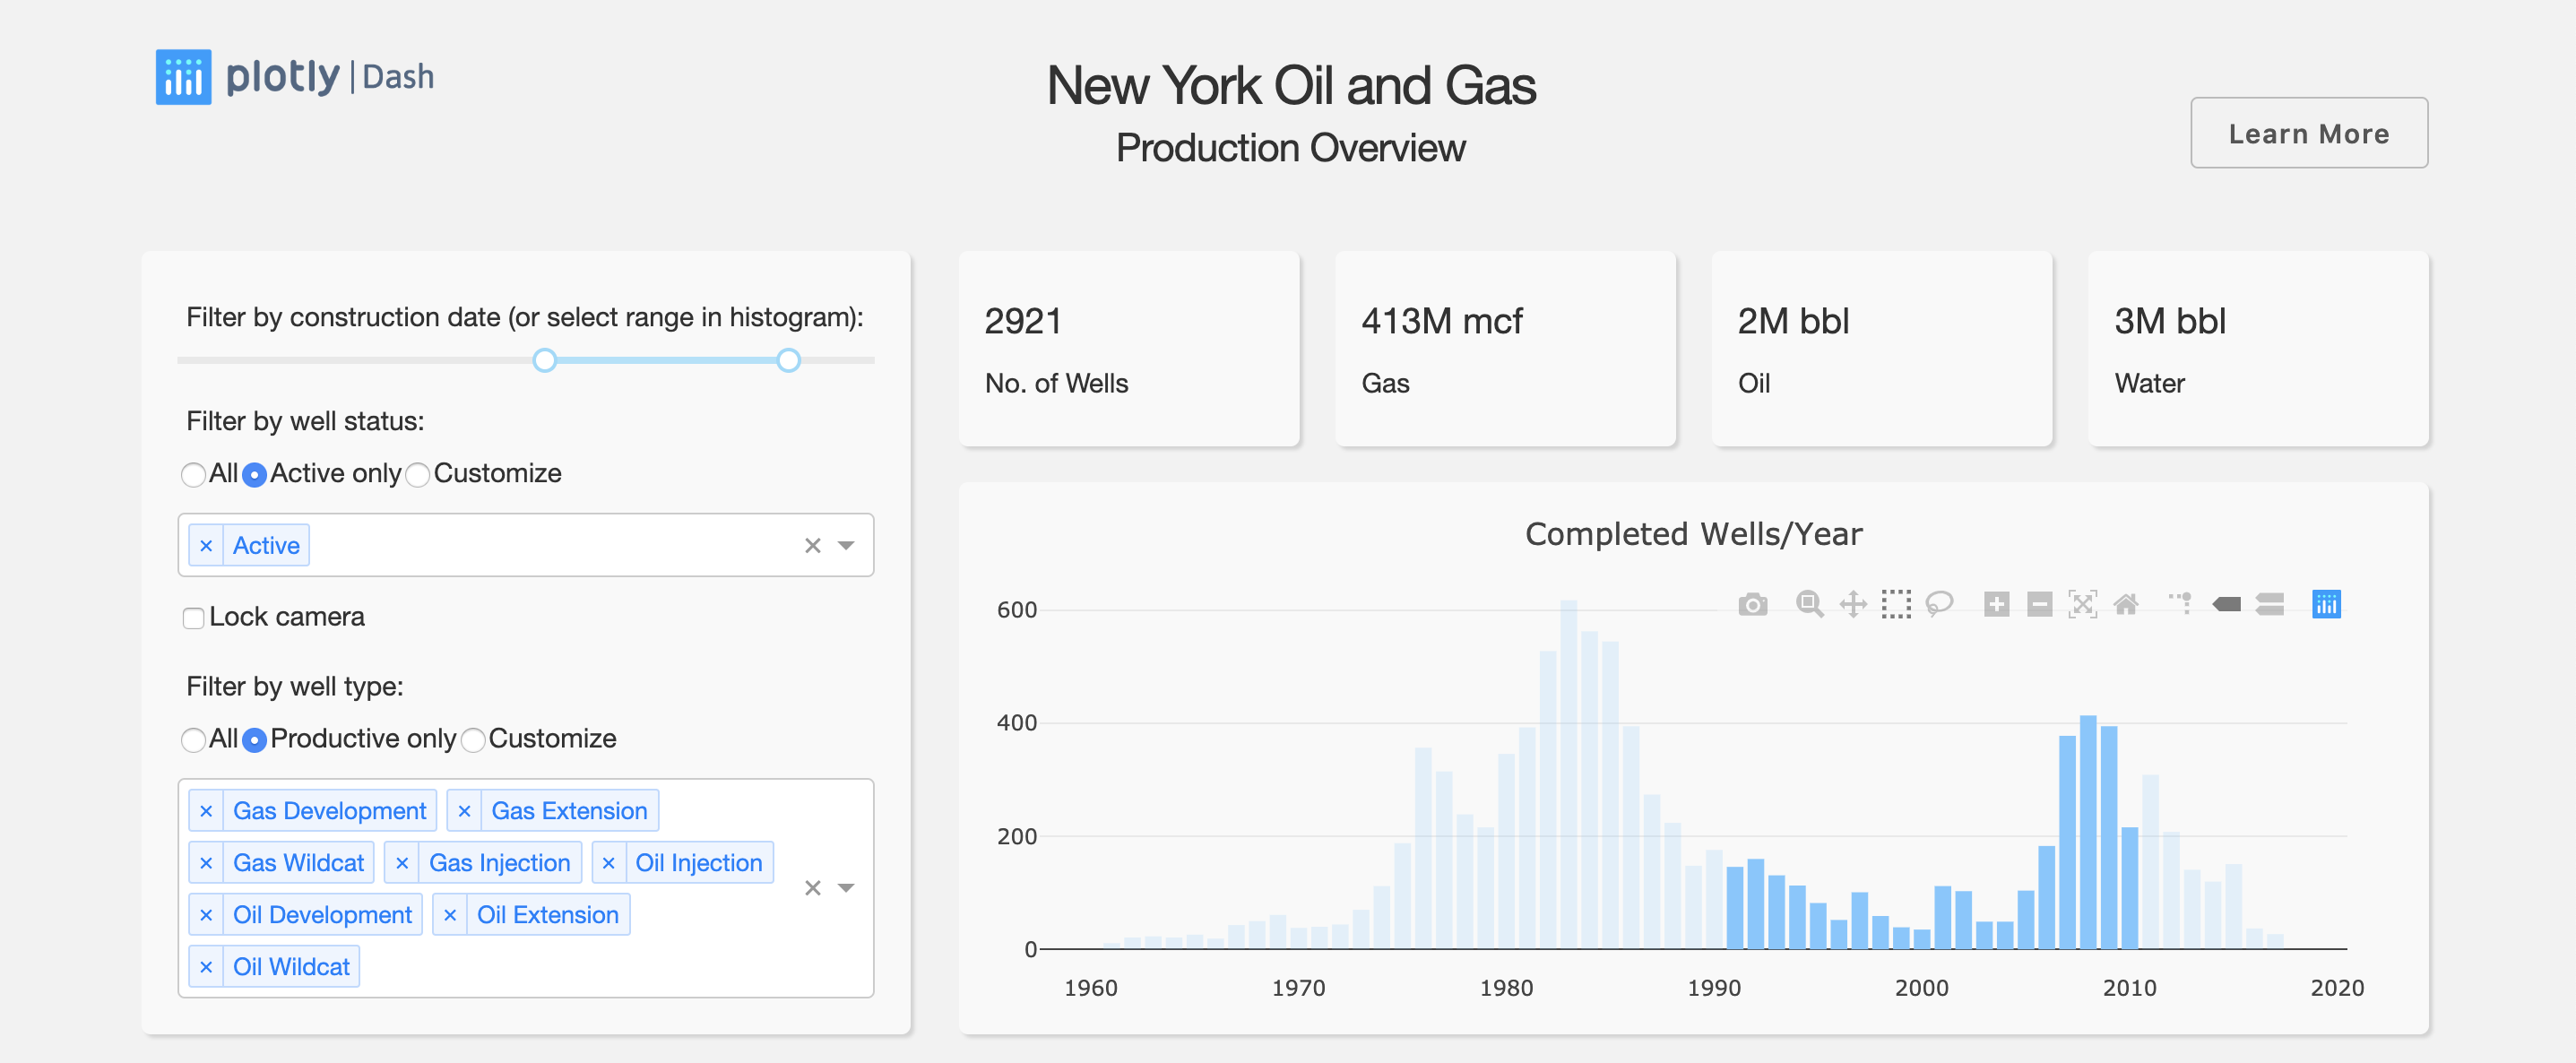Choose the Box Select tool

(x=1896, y=604)
